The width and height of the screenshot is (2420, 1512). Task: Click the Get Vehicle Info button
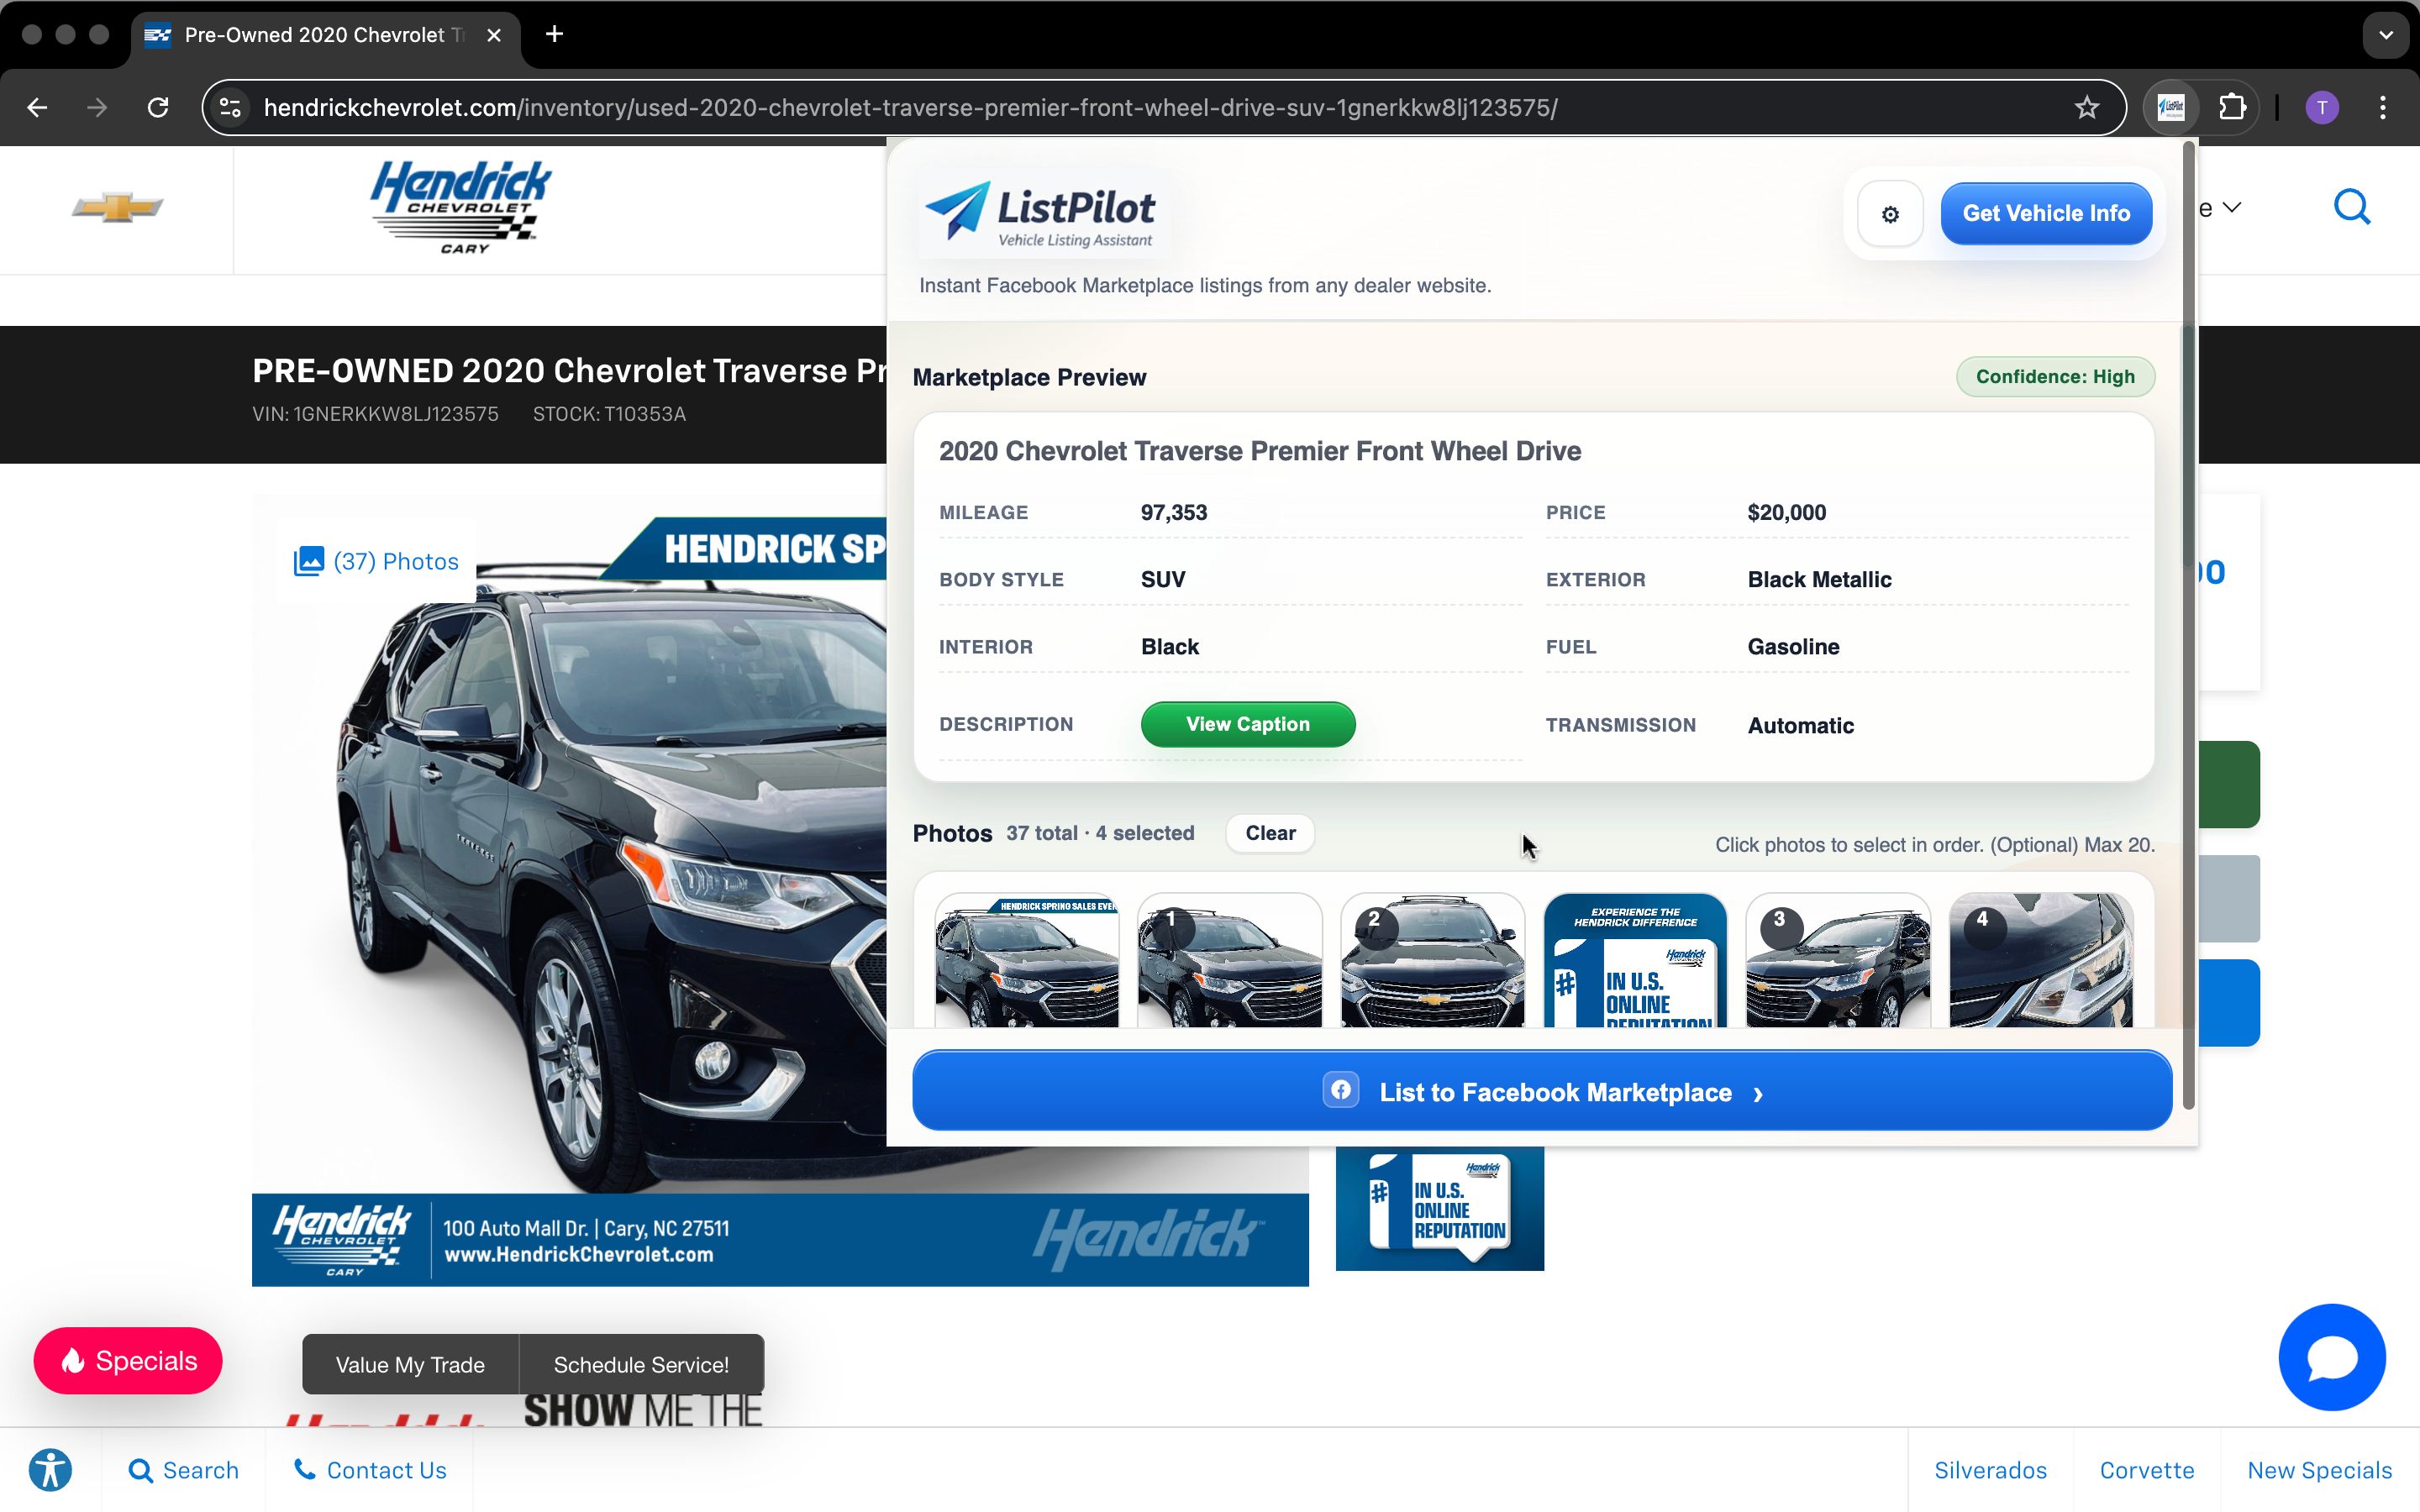tap(2045, 213)
